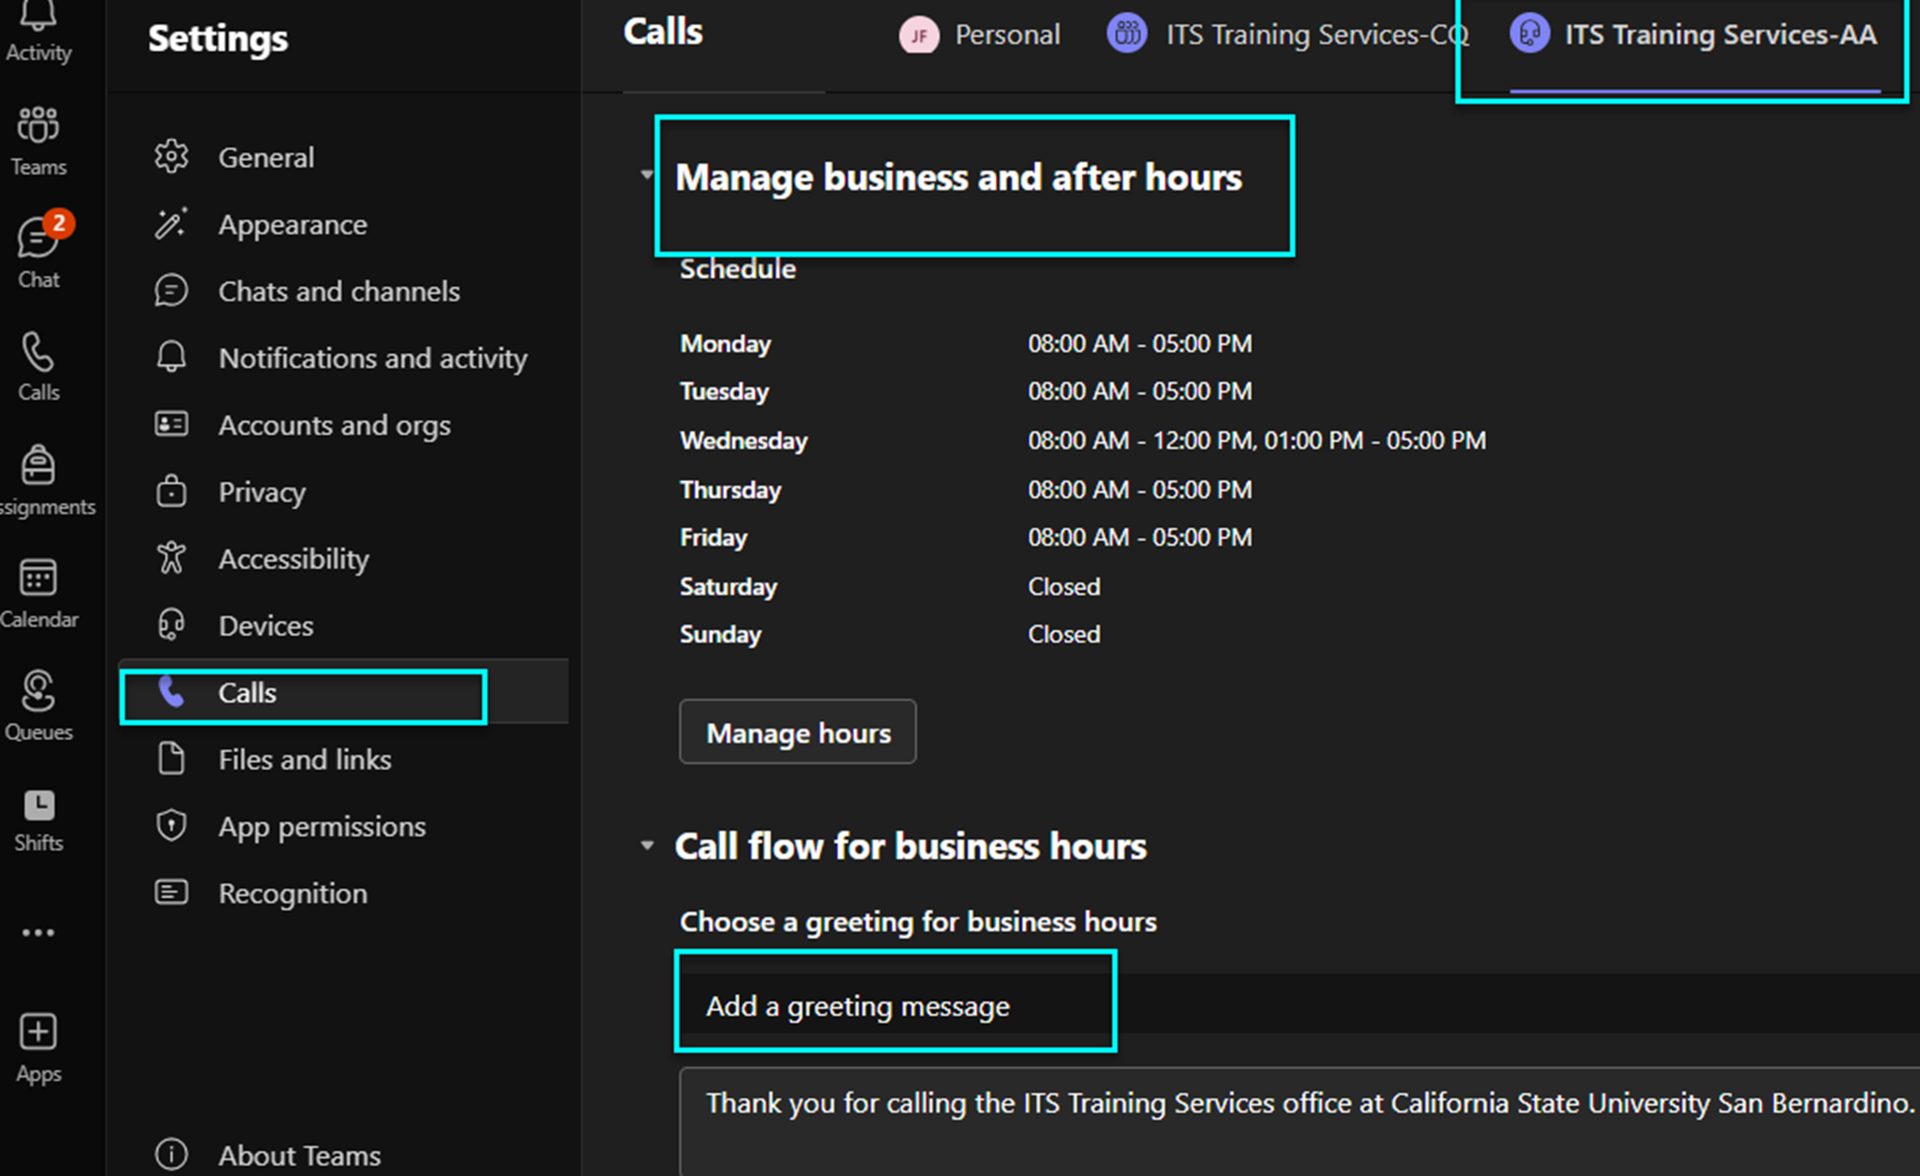Collapse Manage business and after hours section
1920x1176 pixels.
pos(647,175)
